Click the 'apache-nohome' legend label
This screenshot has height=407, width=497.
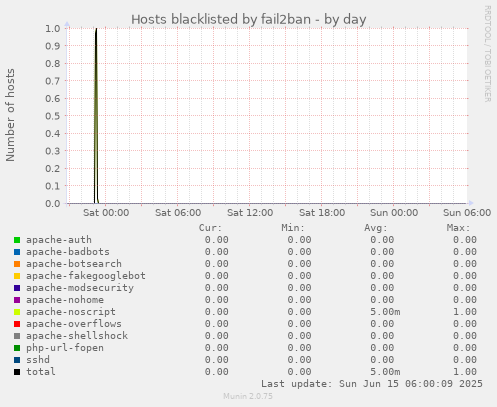[x=65, y=300]
